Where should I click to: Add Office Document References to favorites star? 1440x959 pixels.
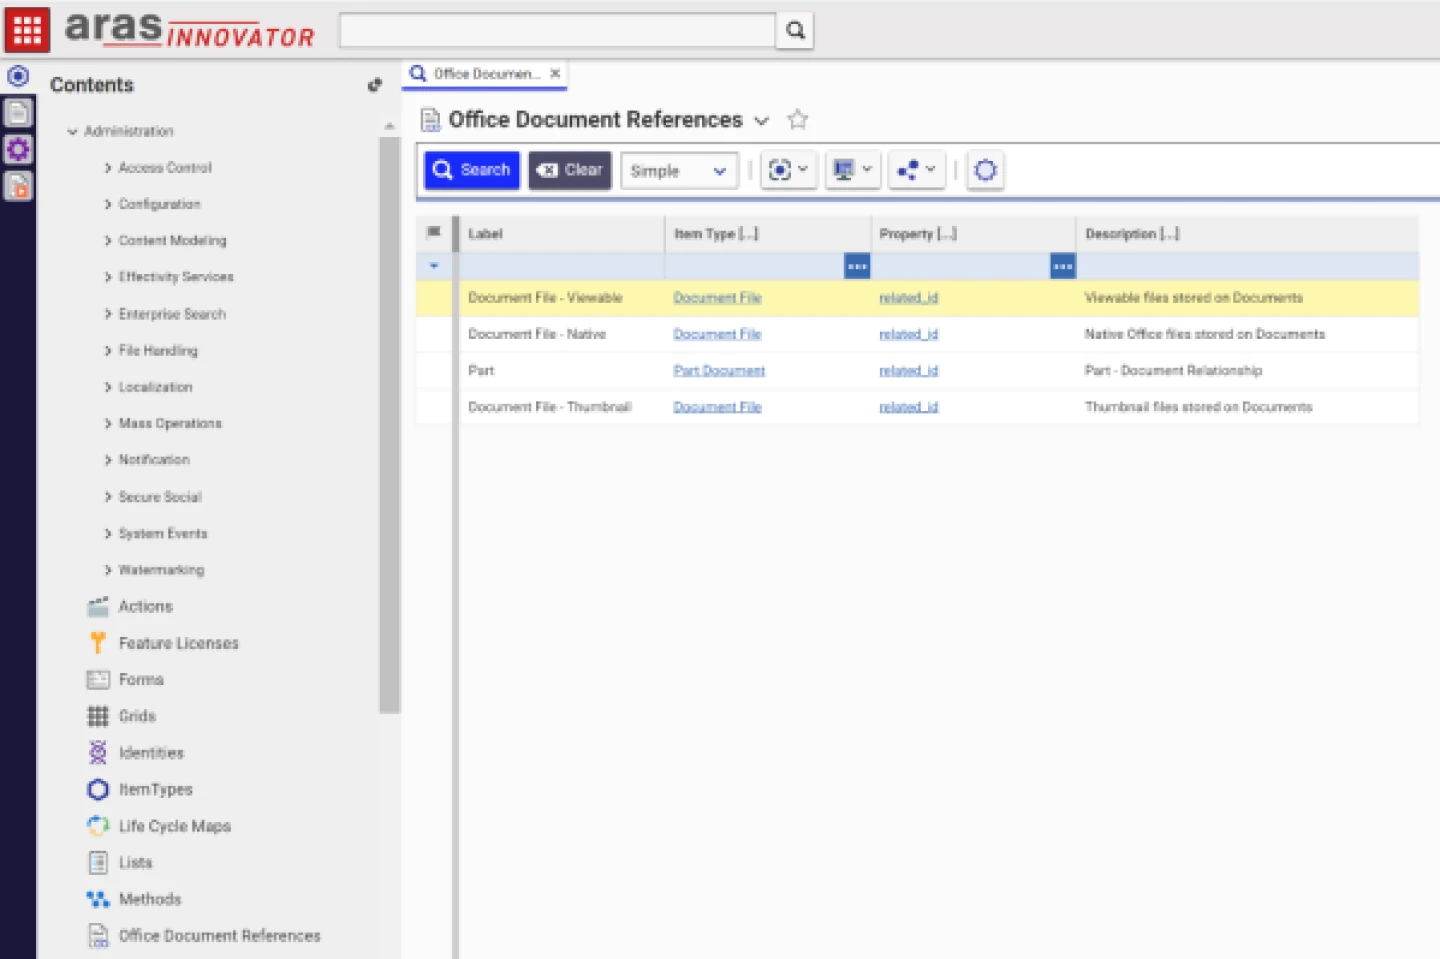click(x=797, y=120)
